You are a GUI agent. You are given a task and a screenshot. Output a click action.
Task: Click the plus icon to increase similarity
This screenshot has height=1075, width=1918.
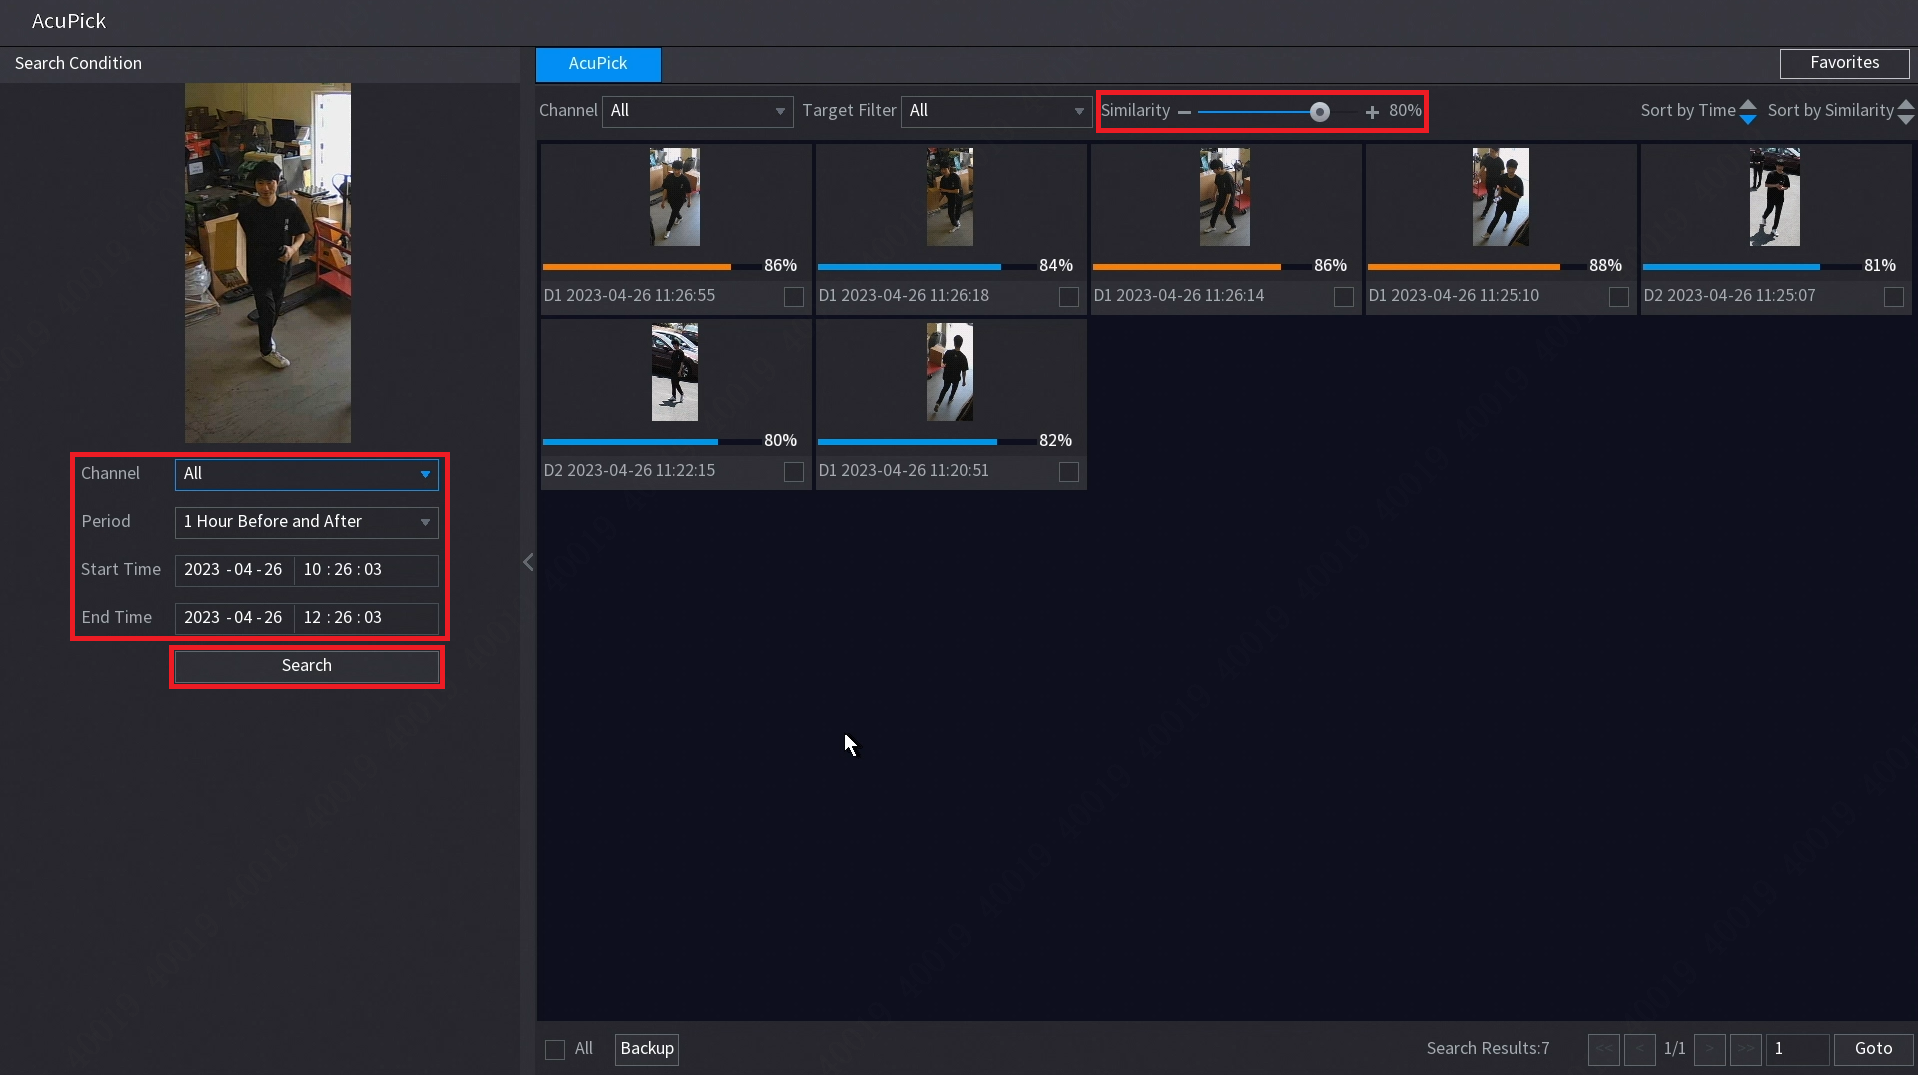(1372, 112)
